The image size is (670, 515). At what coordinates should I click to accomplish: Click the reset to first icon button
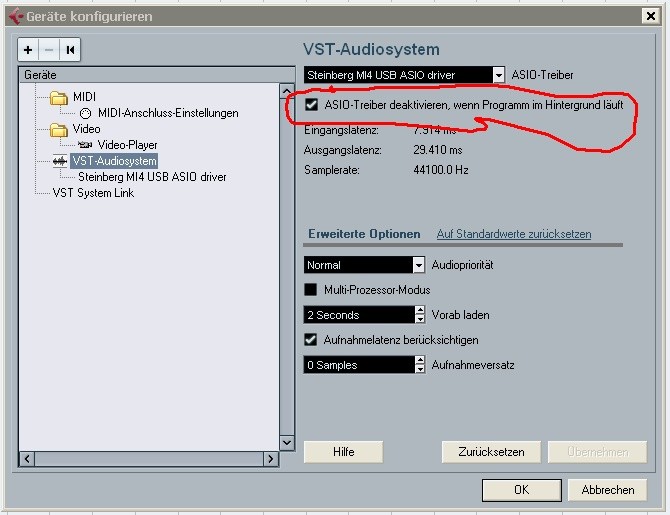pyautogui.click(x=70, y=50)
